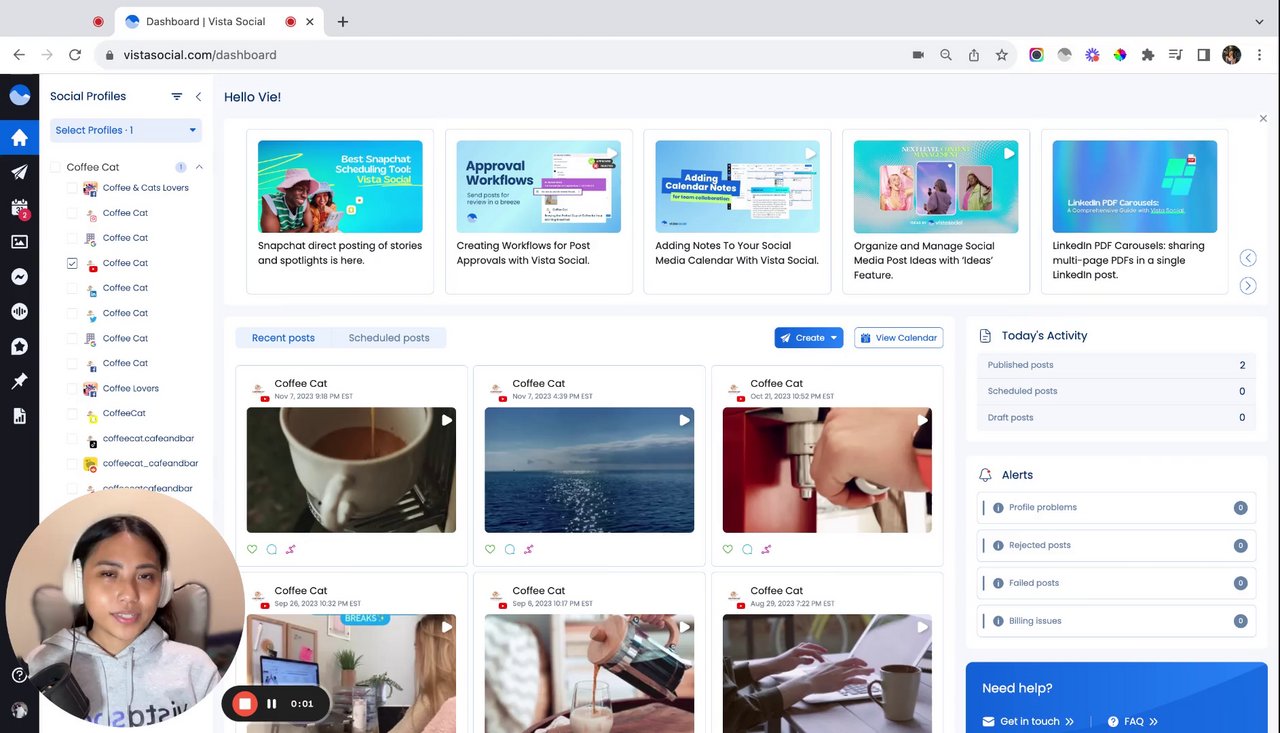Check the CoffeeCat Snapchat profile checkbox
The width and height of the screenshot is (1280, 733).
pos(72,413)
